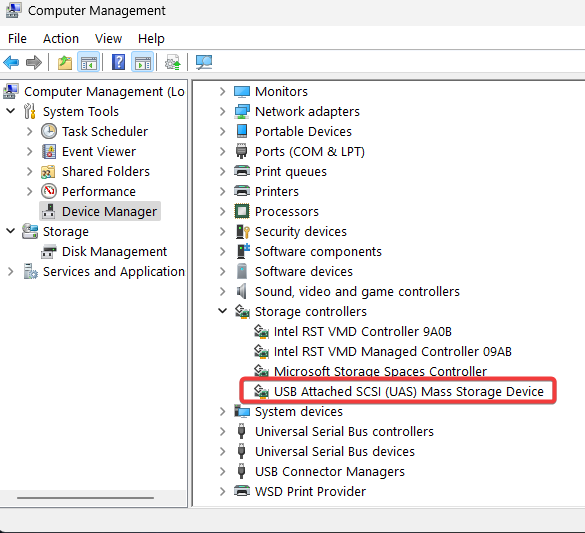Click left pane horizontal scrollbar
This screenshot has height=533, width=585.
pyautogui.click(x=85, y=498)
